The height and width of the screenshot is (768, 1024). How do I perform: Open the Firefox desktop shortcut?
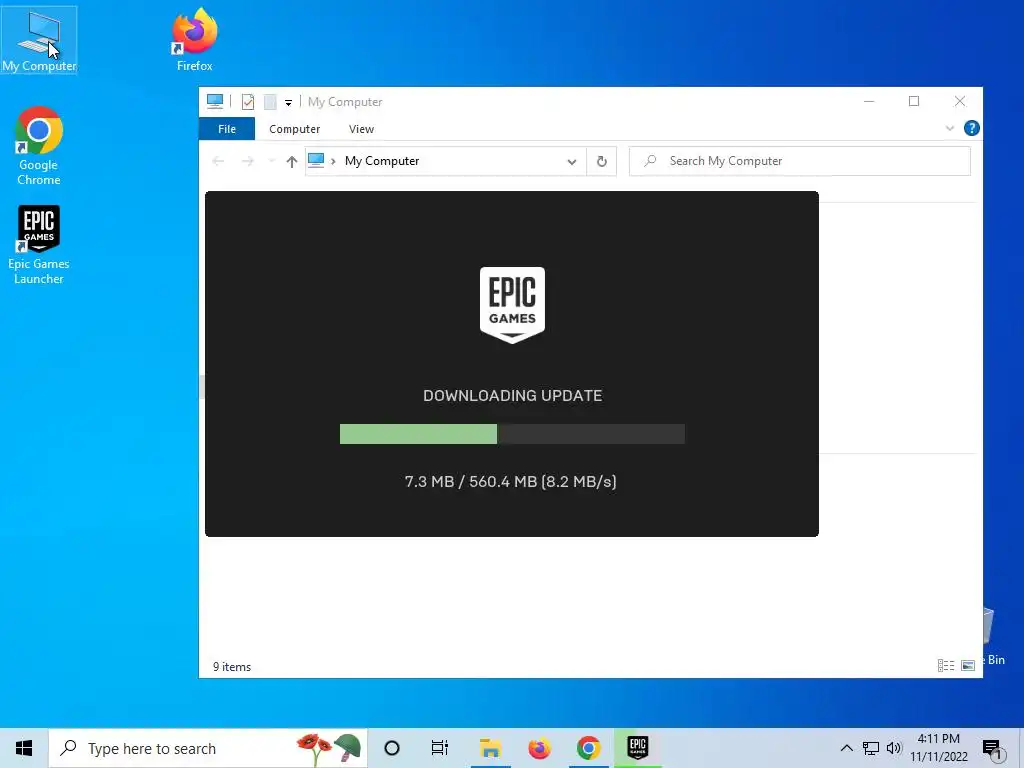coord(195,40)
